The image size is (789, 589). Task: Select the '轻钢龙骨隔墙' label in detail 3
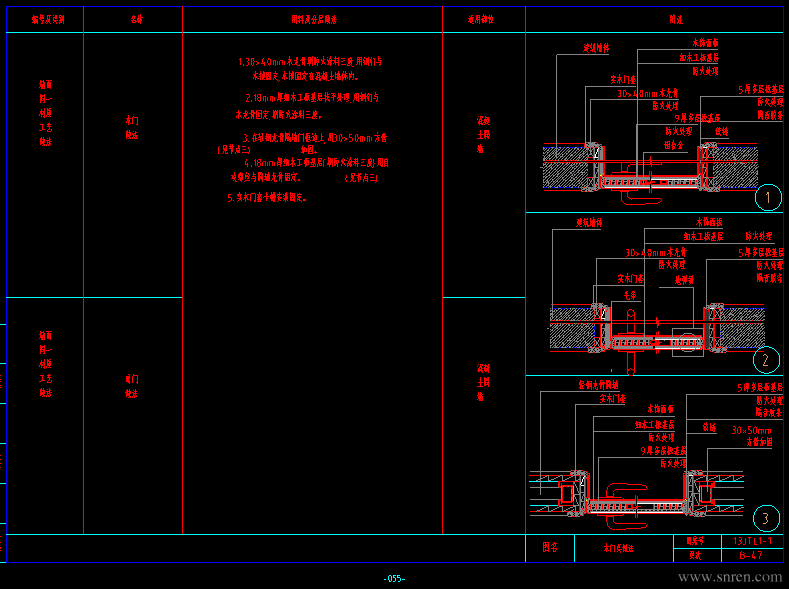pos(598,385)
